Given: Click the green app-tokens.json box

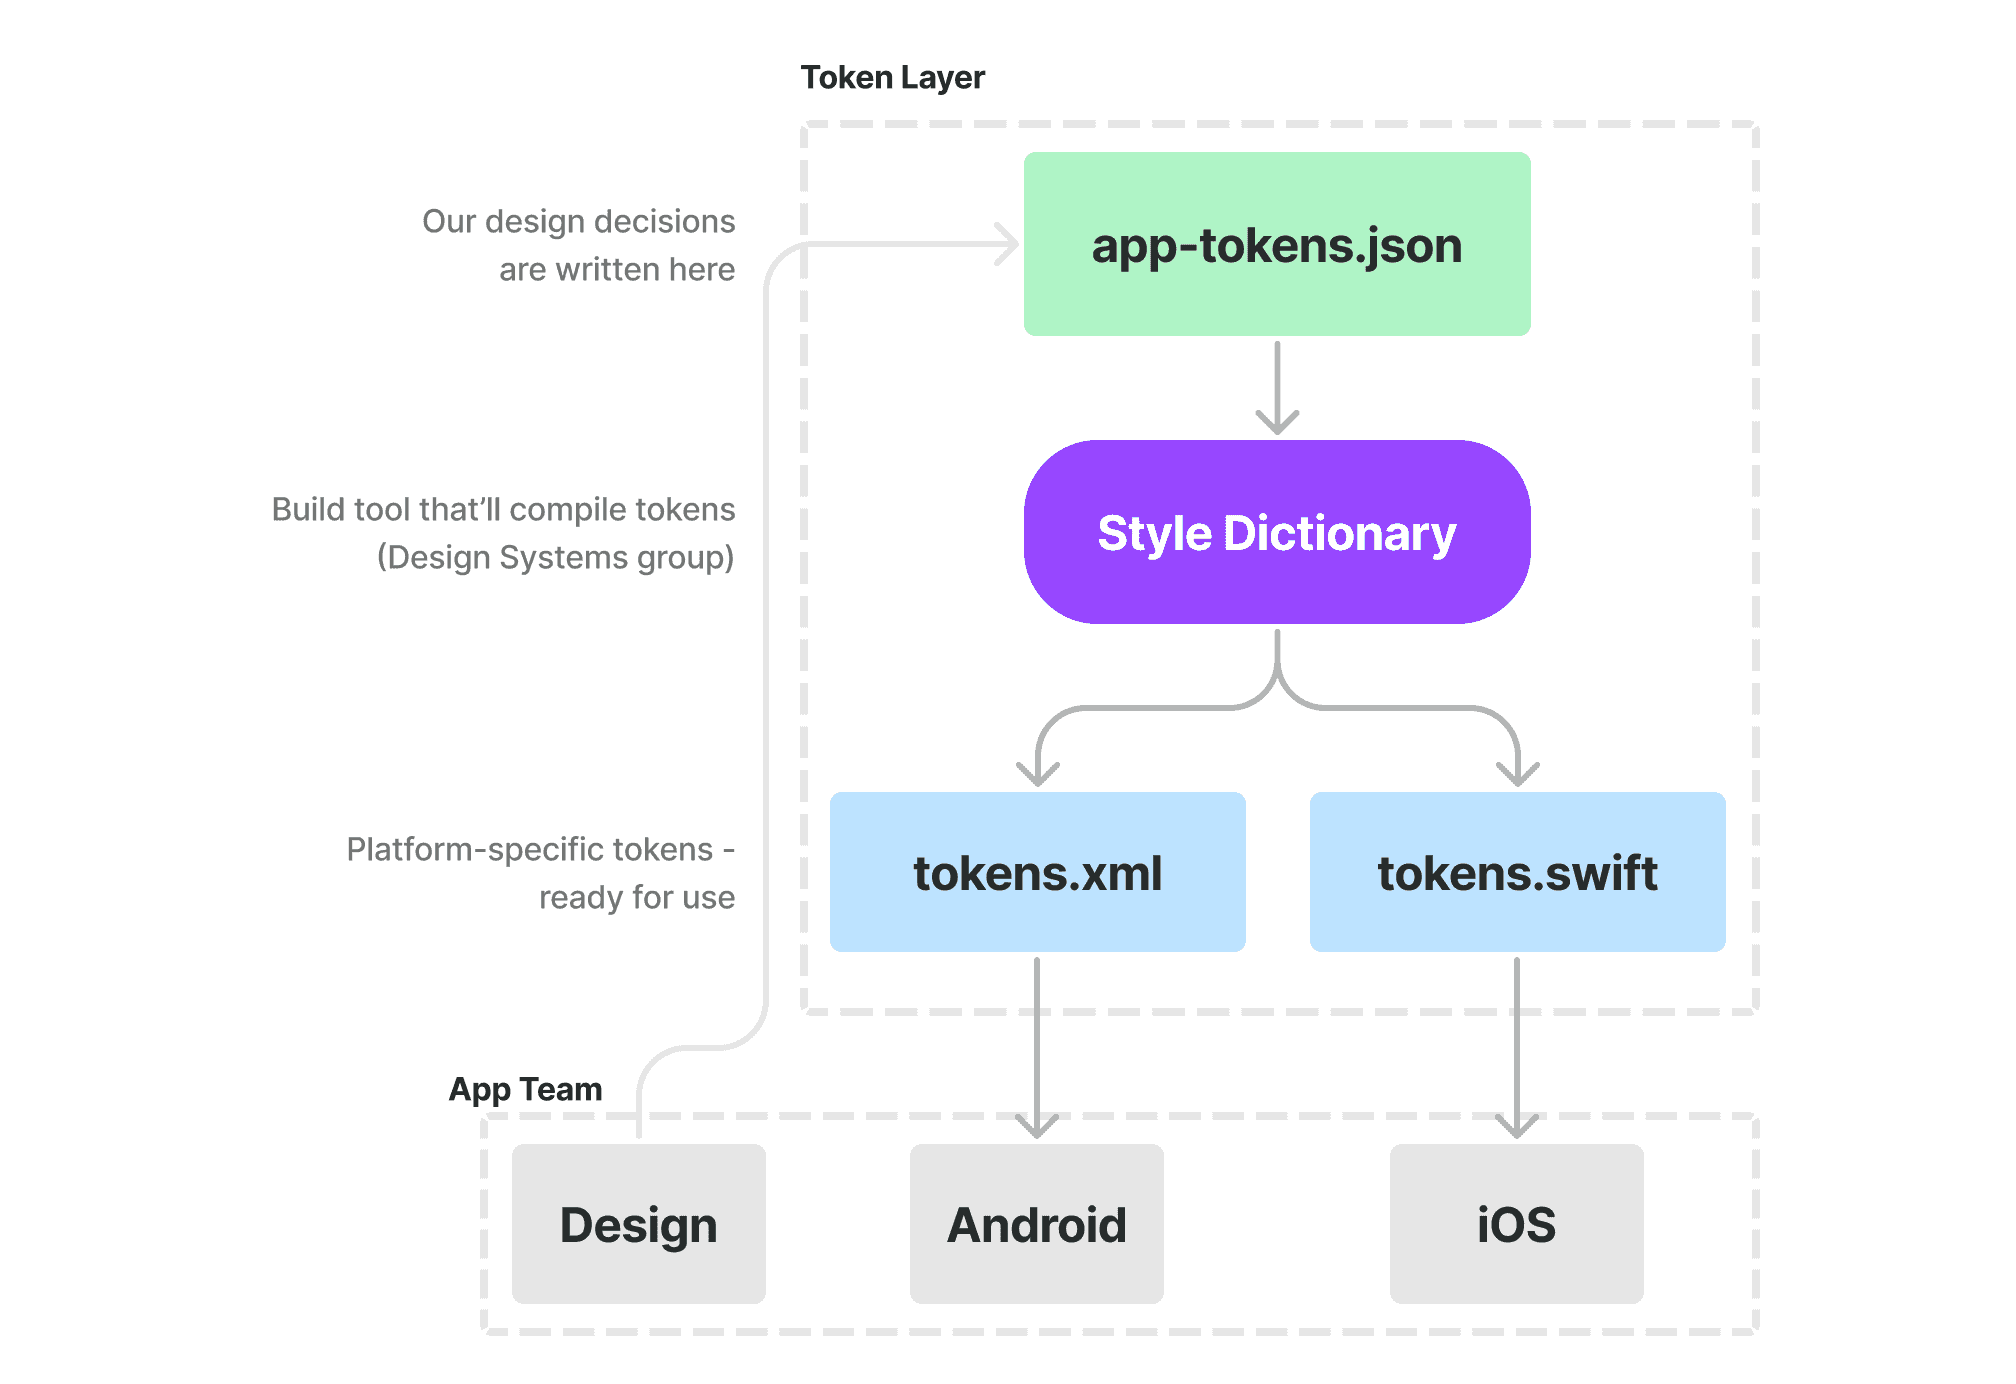Looking at the screenshot, I should [x=1277, y=244].
